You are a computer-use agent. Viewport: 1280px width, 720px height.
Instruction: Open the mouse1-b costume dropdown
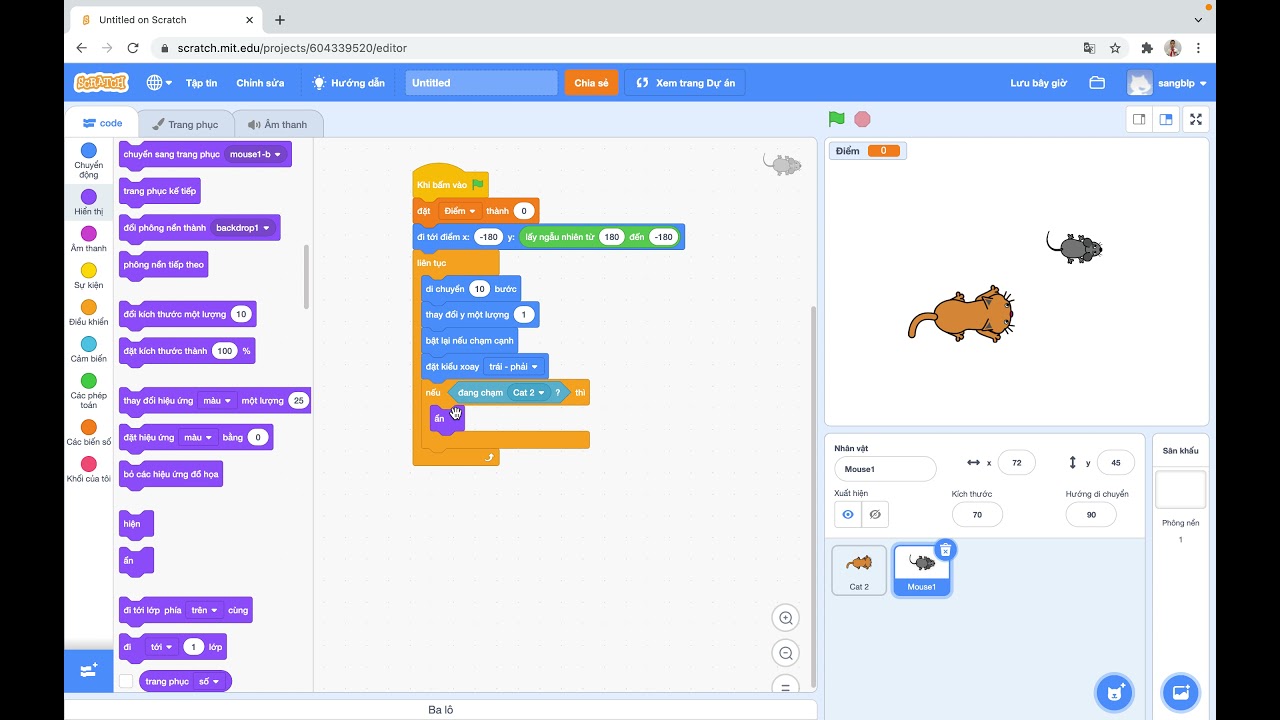(256, 154)
